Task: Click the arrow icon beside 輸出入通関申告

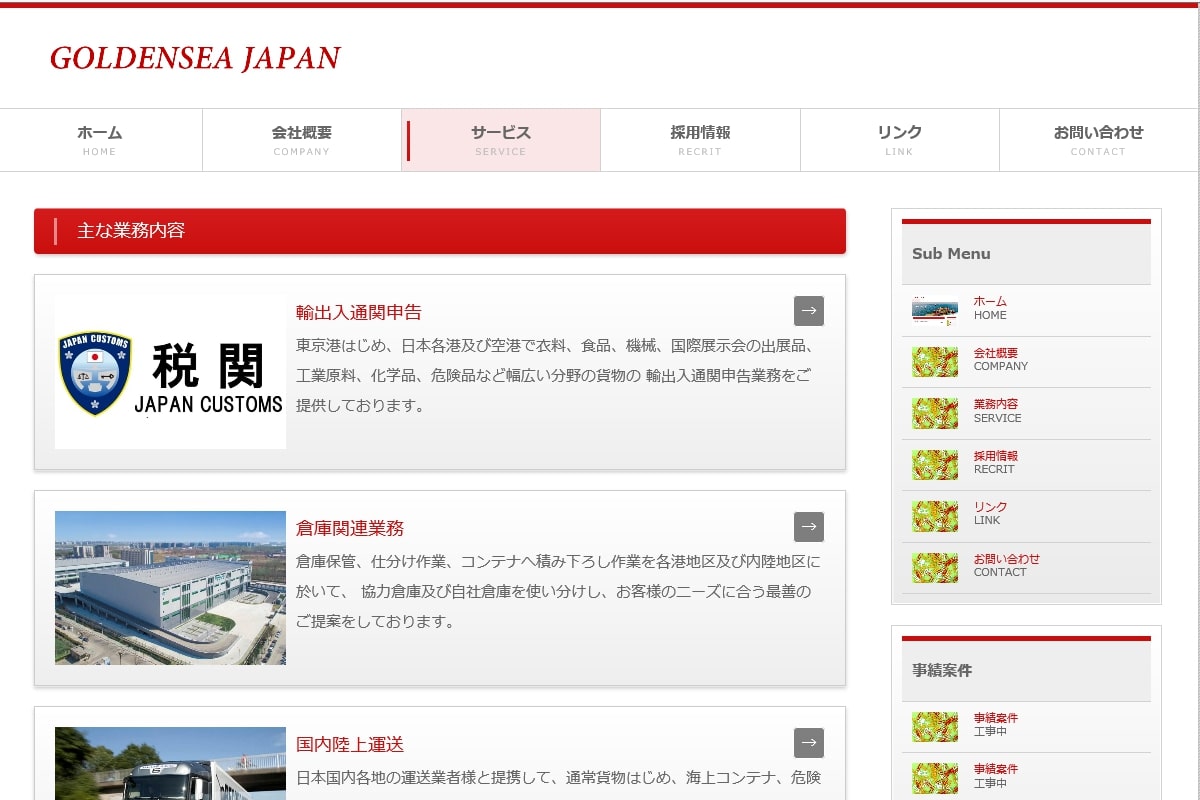Action: (x=809, y=311)
